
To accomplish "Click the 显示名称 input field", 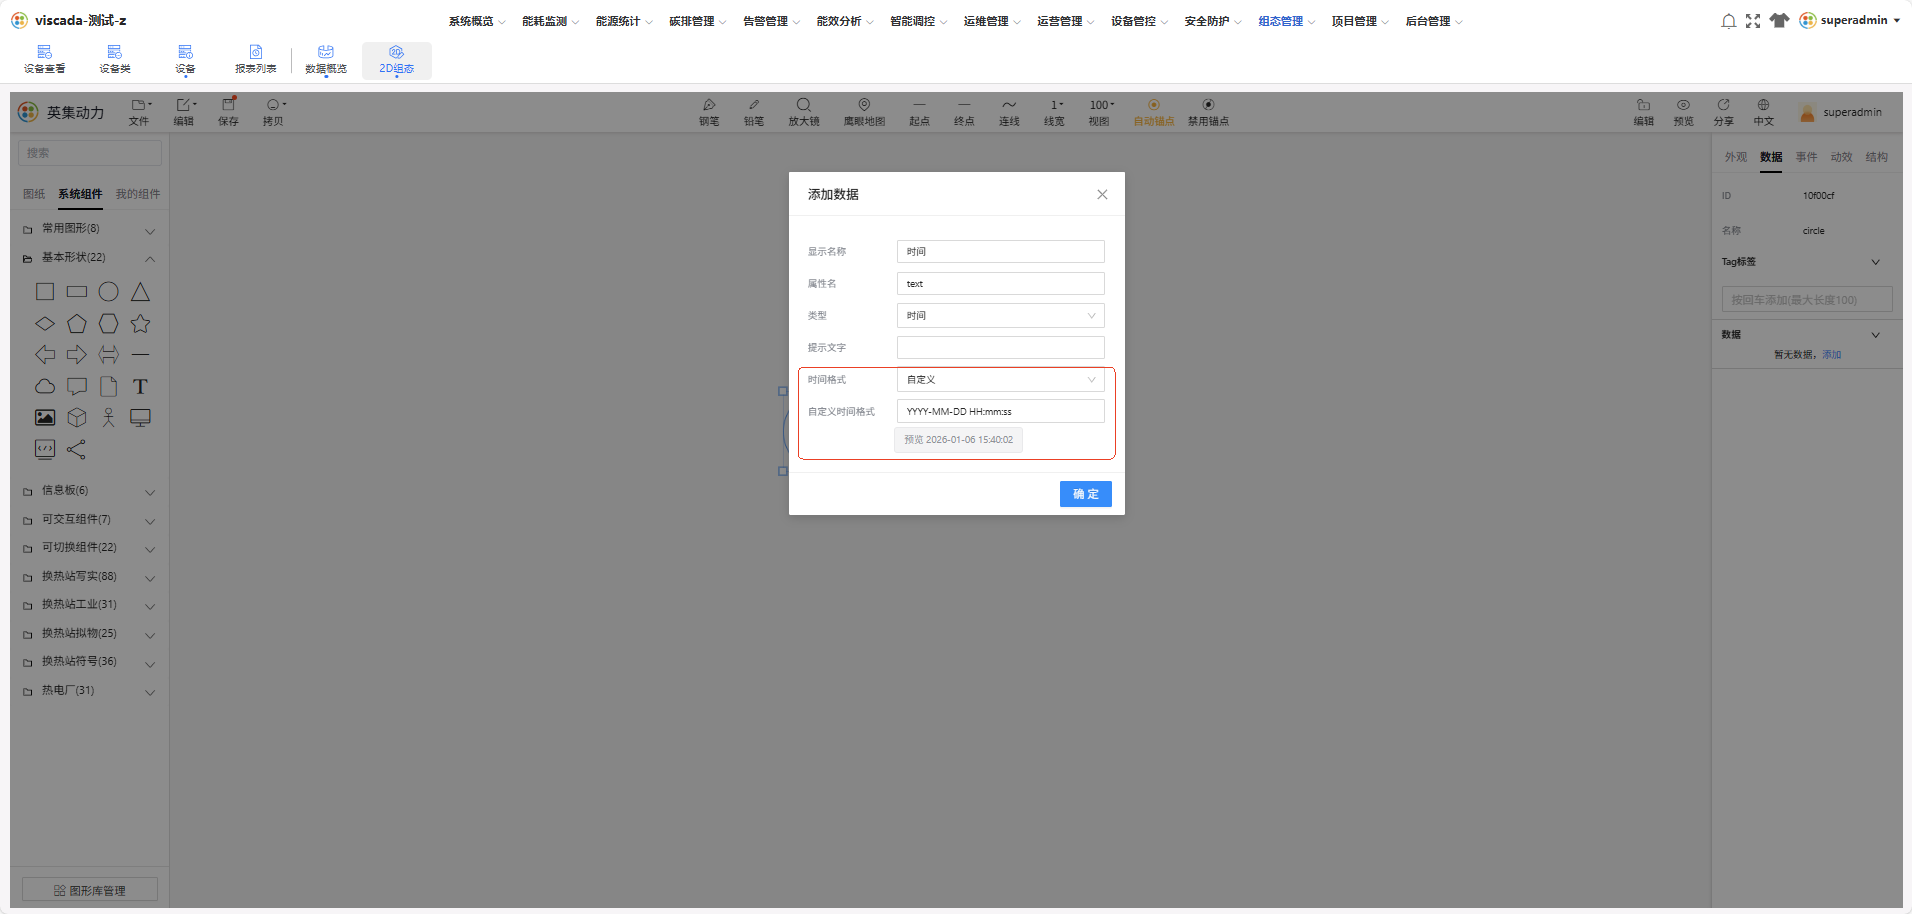I will (1001, 252).
